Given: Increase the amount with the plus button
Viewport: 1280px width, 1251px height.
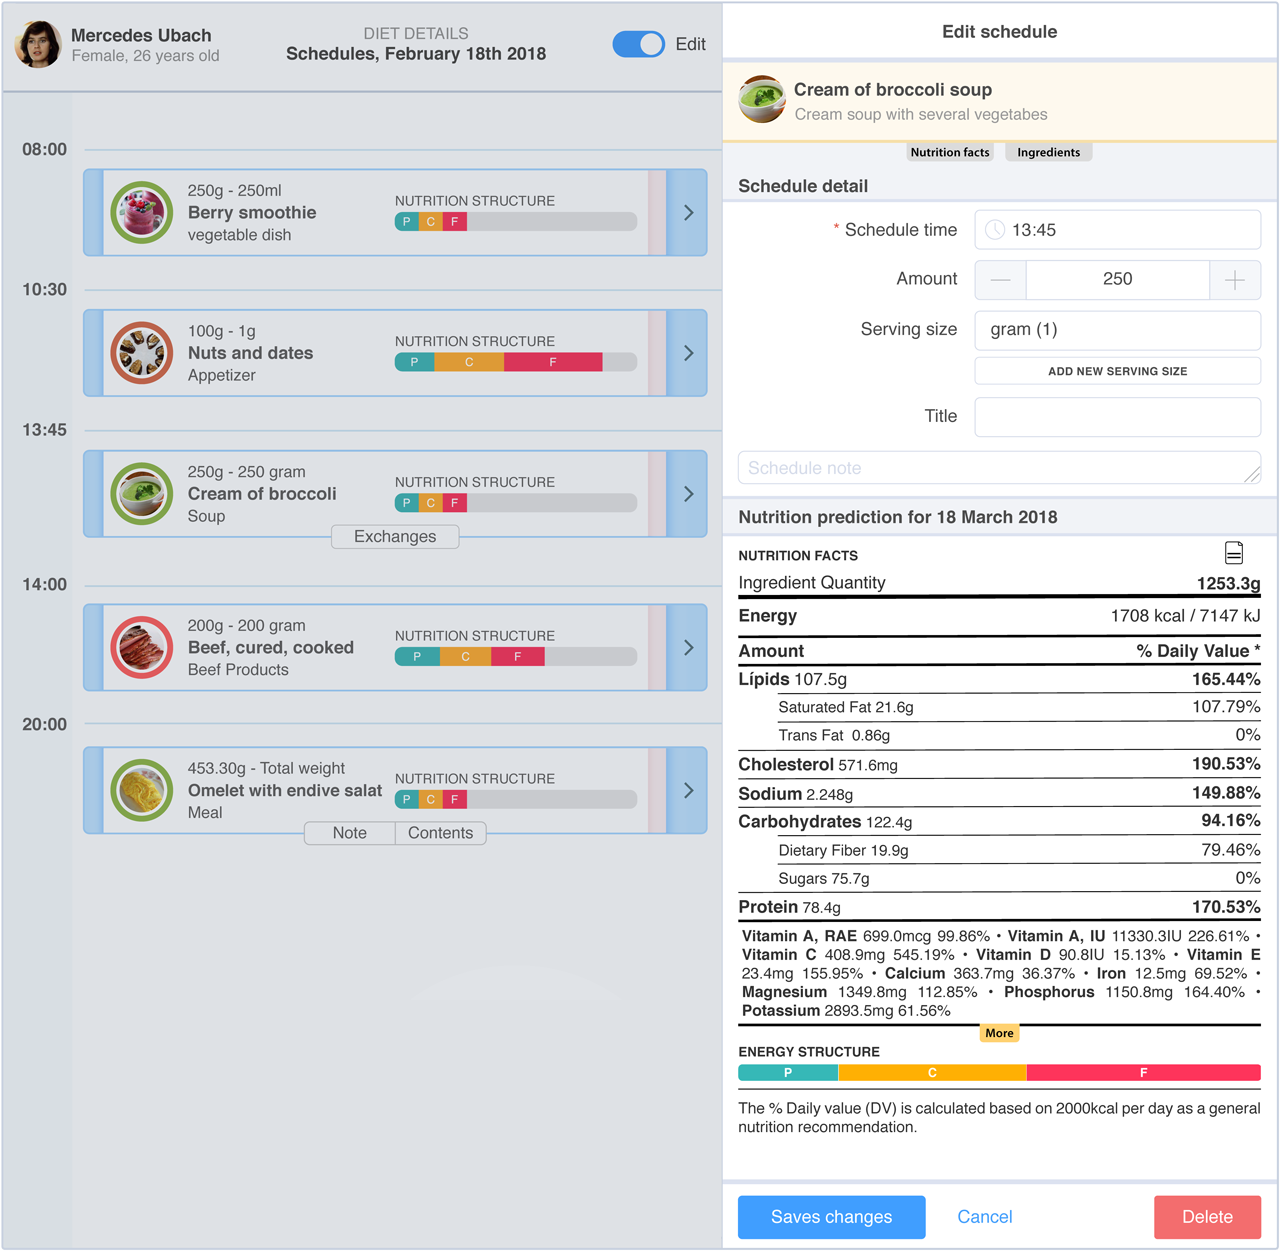Looking at the screenshot, I should click(x=1235, y=280).
